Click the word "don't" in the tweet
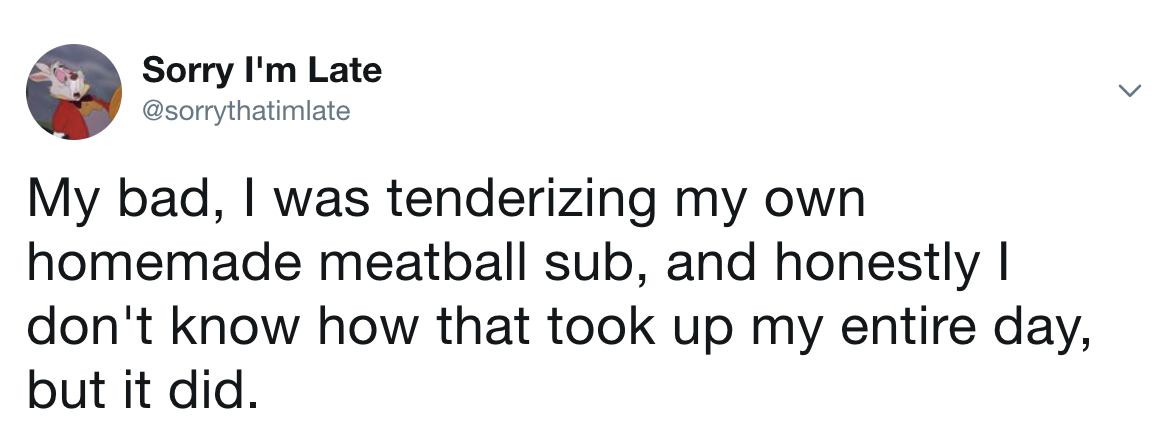Viewport: 1164px width, 432px height. tap(91, 327)
